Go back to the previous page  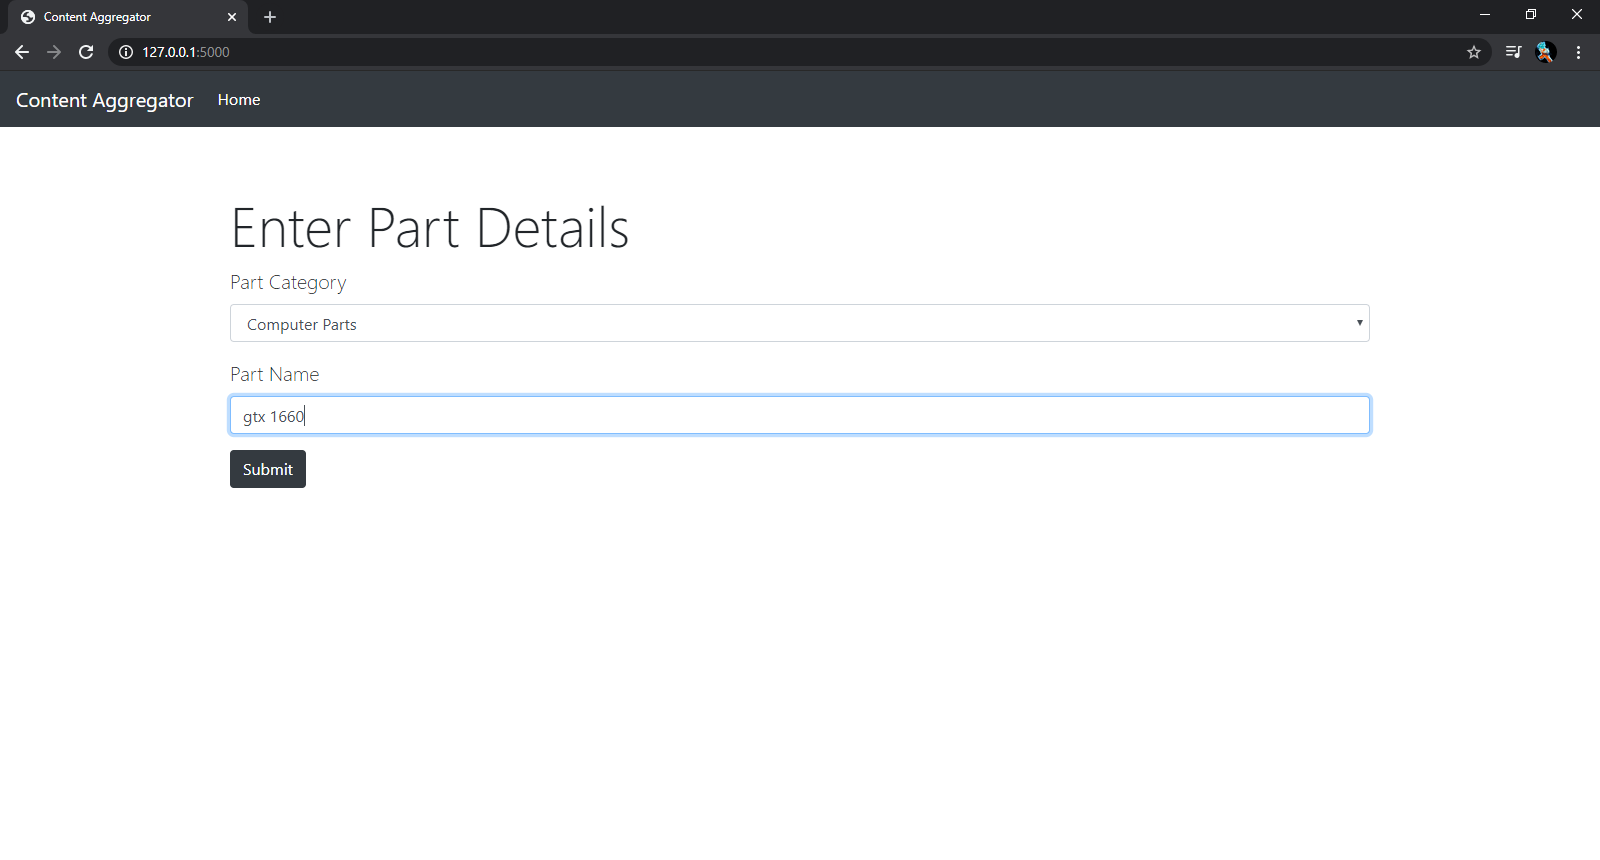pos(22,52)
